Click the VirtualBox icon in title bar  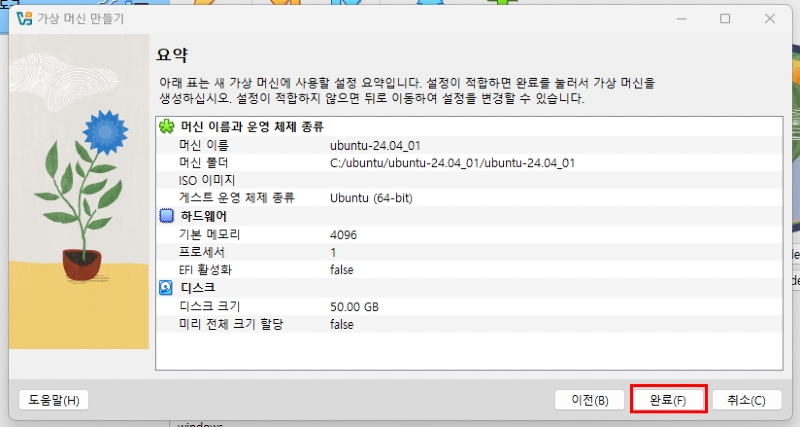click(x=23, y=19)
